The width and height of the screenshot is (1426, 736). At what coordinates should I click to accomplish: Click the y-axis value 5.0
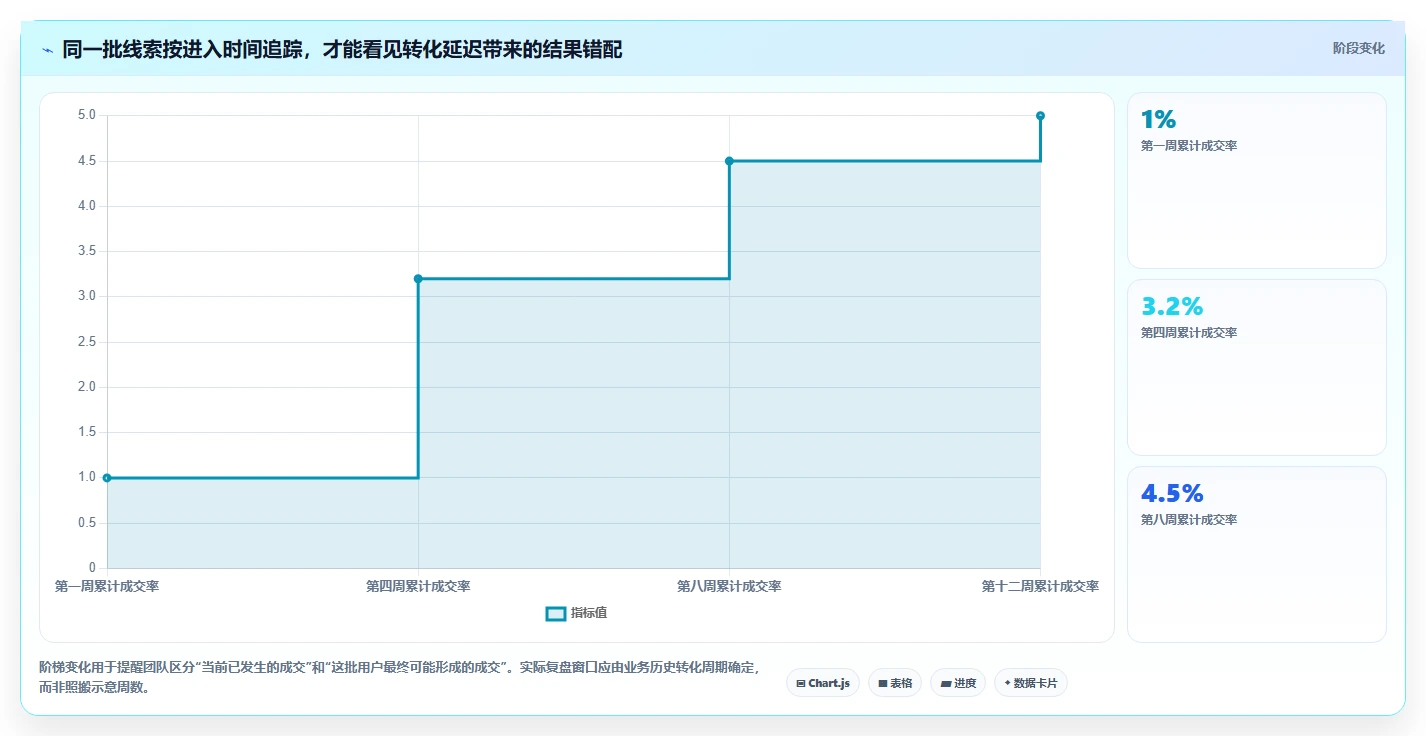click(x=87, y=115)
